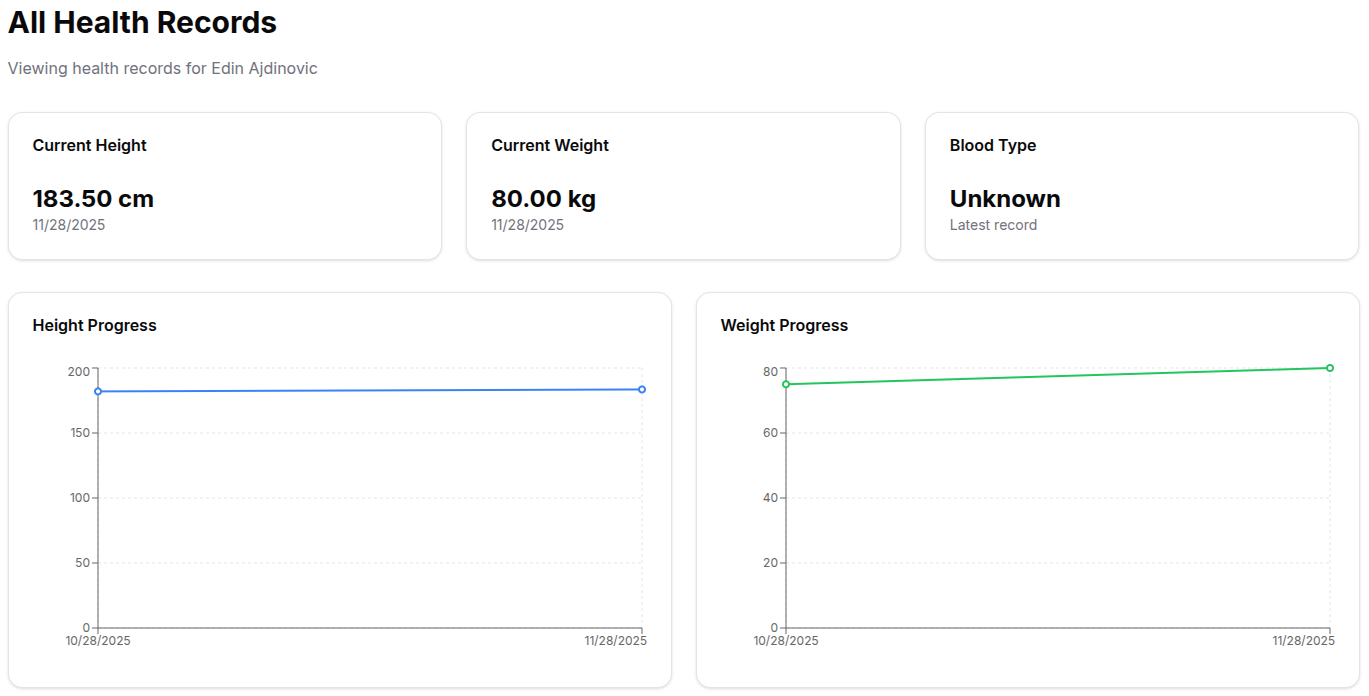Click the Height Progress chart title

pyautogui.click(x=94, y=325)
